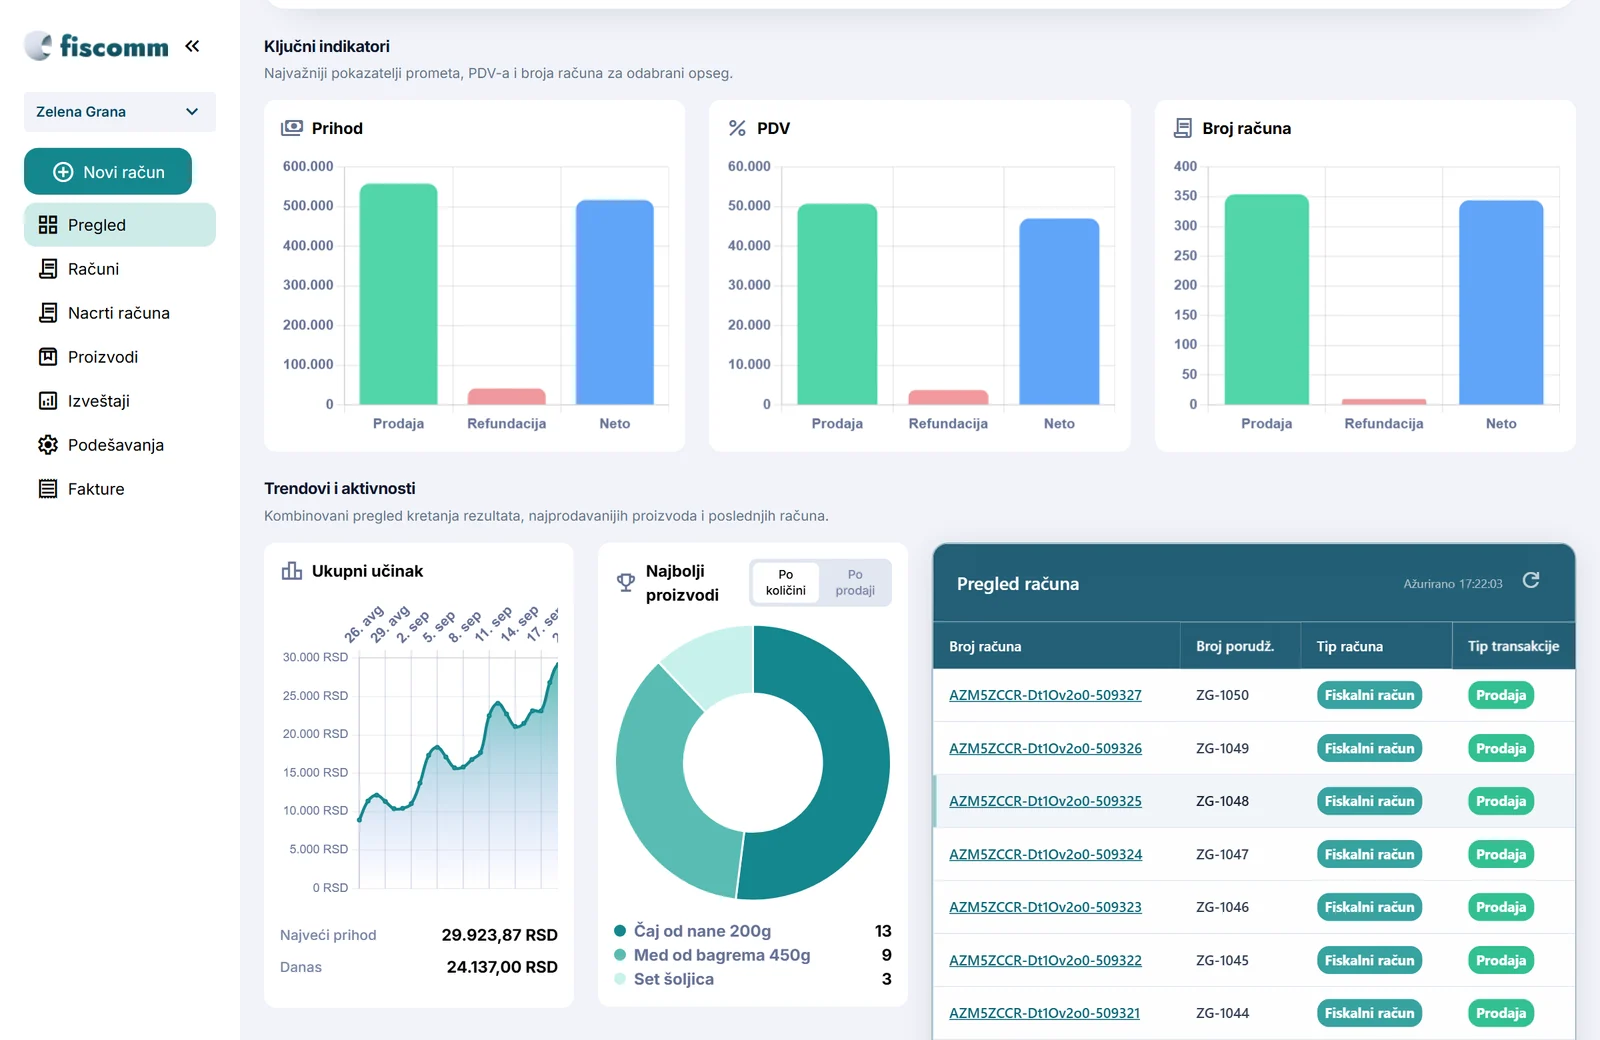
Task: Open the Zelena Grana company dropdown
Action: [120, 112]
